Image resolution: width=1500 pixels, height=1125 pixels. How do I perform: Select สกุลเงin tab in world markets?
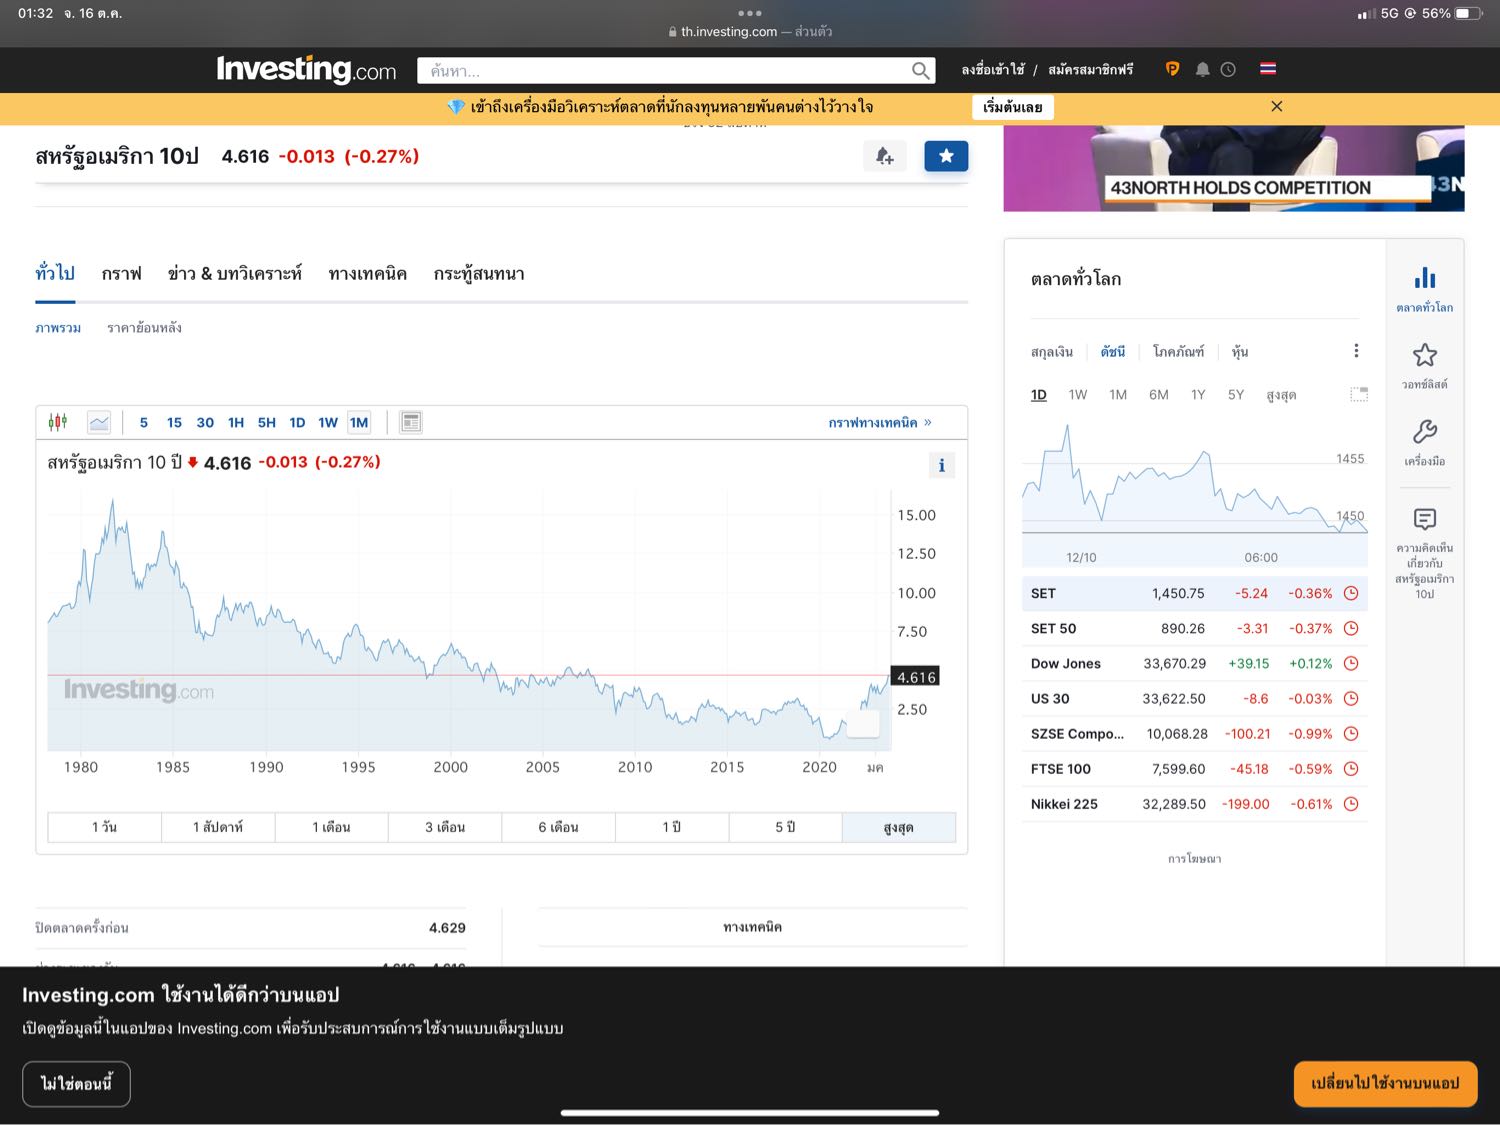click(x=1052, y=352)
